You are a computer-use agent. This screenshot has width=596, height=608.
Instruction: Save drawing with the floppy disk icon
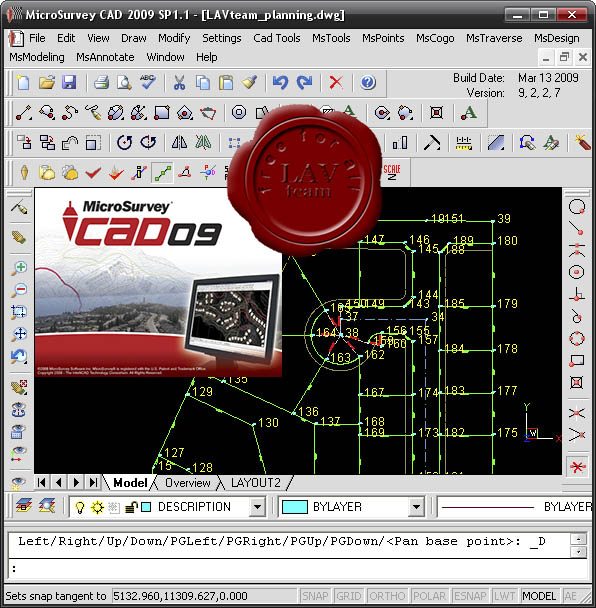(69, 83)
